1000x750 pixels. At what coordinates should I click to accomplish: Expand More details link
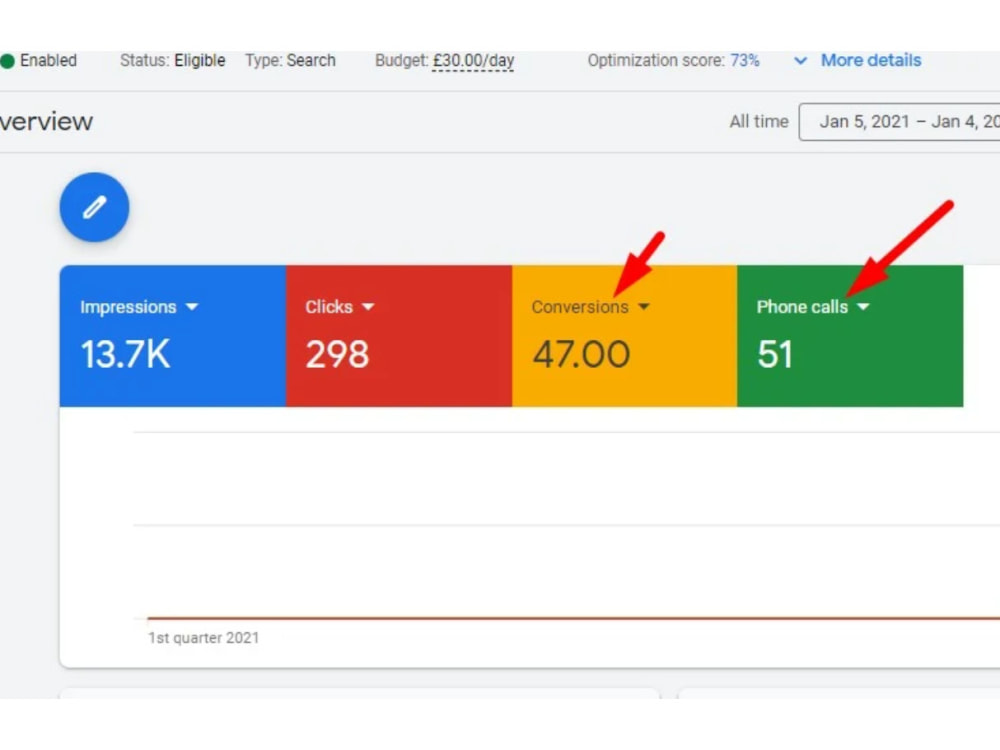click(x=871, y=61)
